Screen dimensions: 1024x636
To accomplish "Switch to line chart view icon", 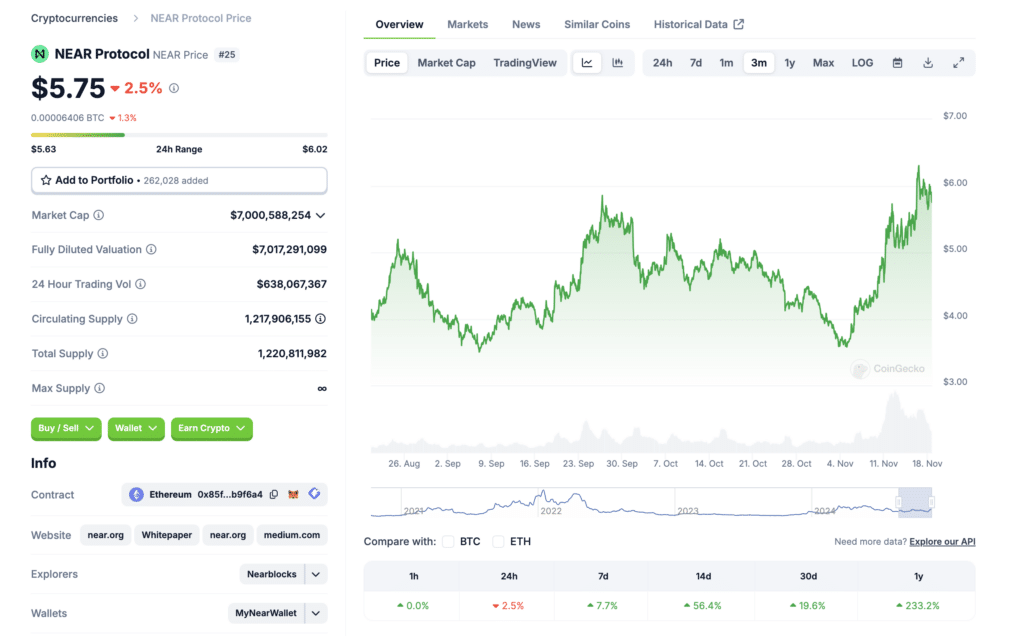I will pyautogui.click(x=587, y=63).
